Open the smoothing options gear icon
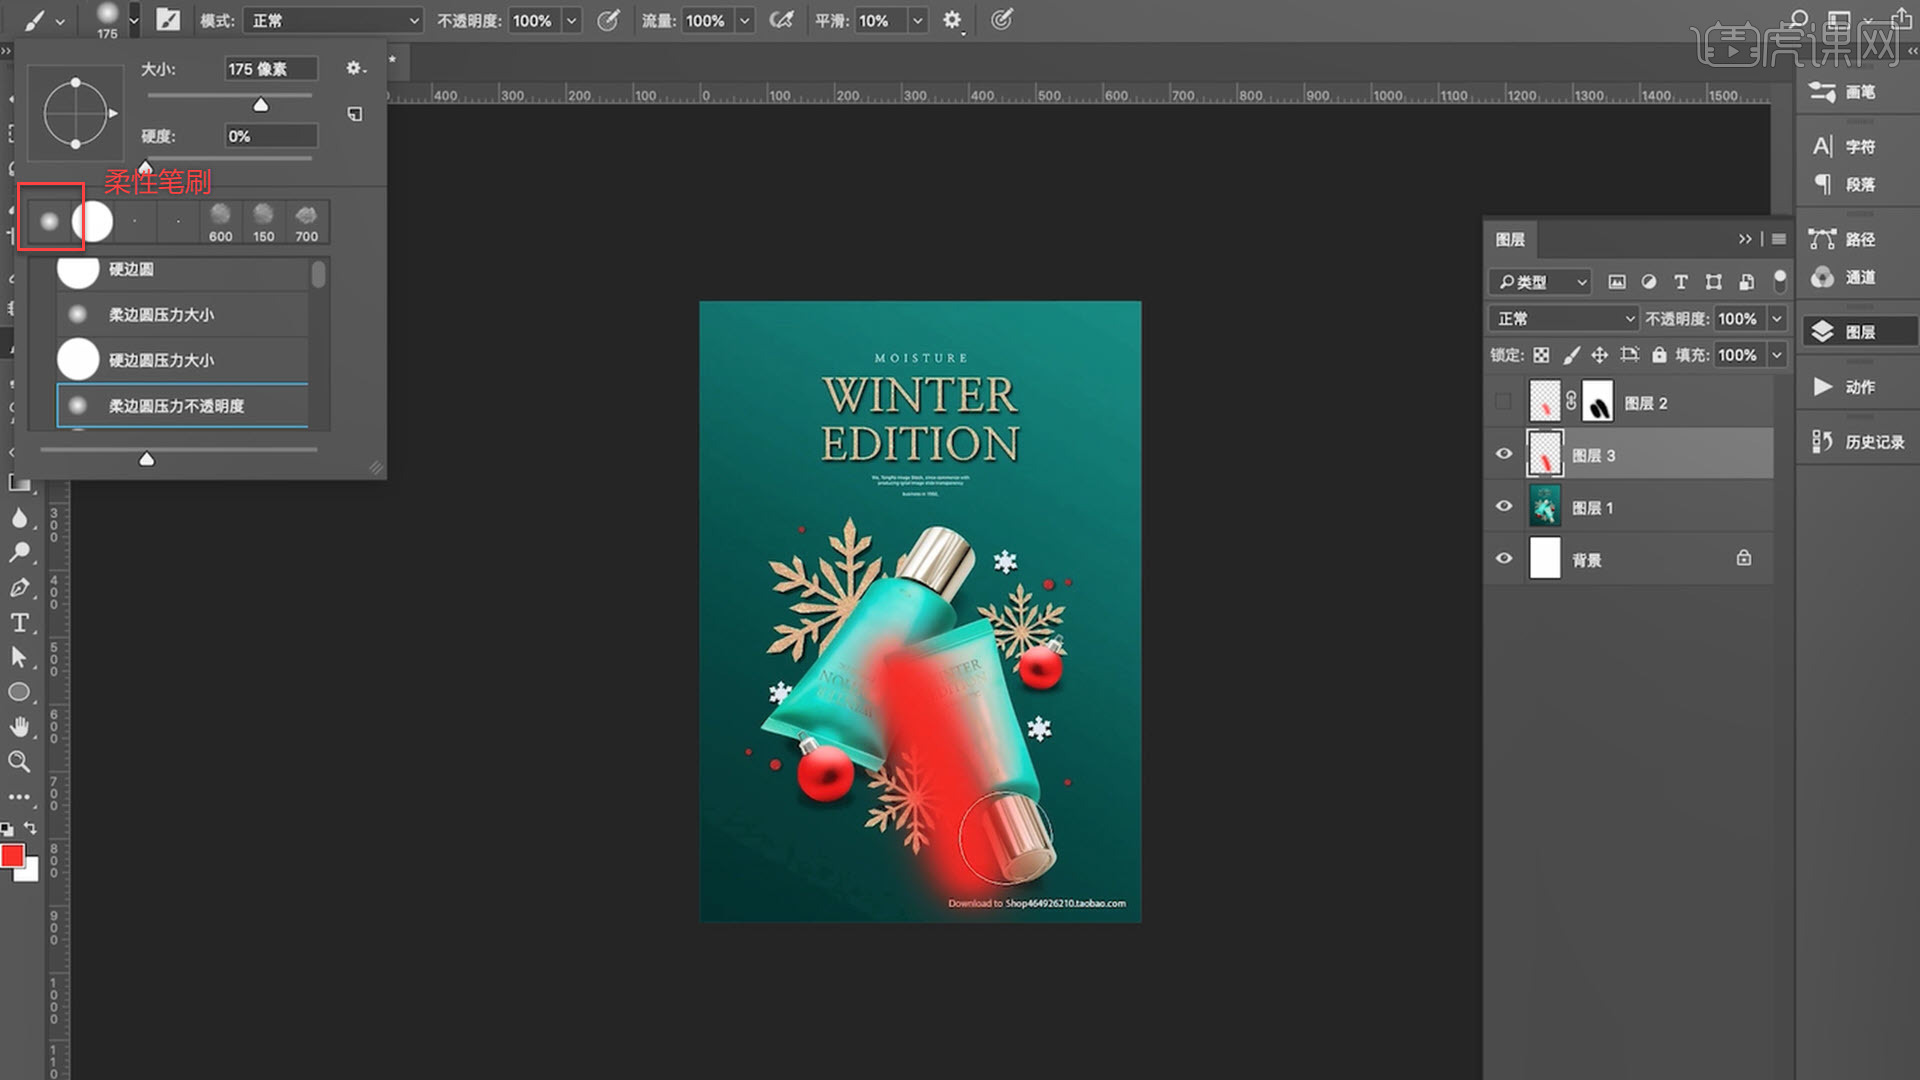The image size is (1920, 1080). pyautogui.click(x=952, y=20)
